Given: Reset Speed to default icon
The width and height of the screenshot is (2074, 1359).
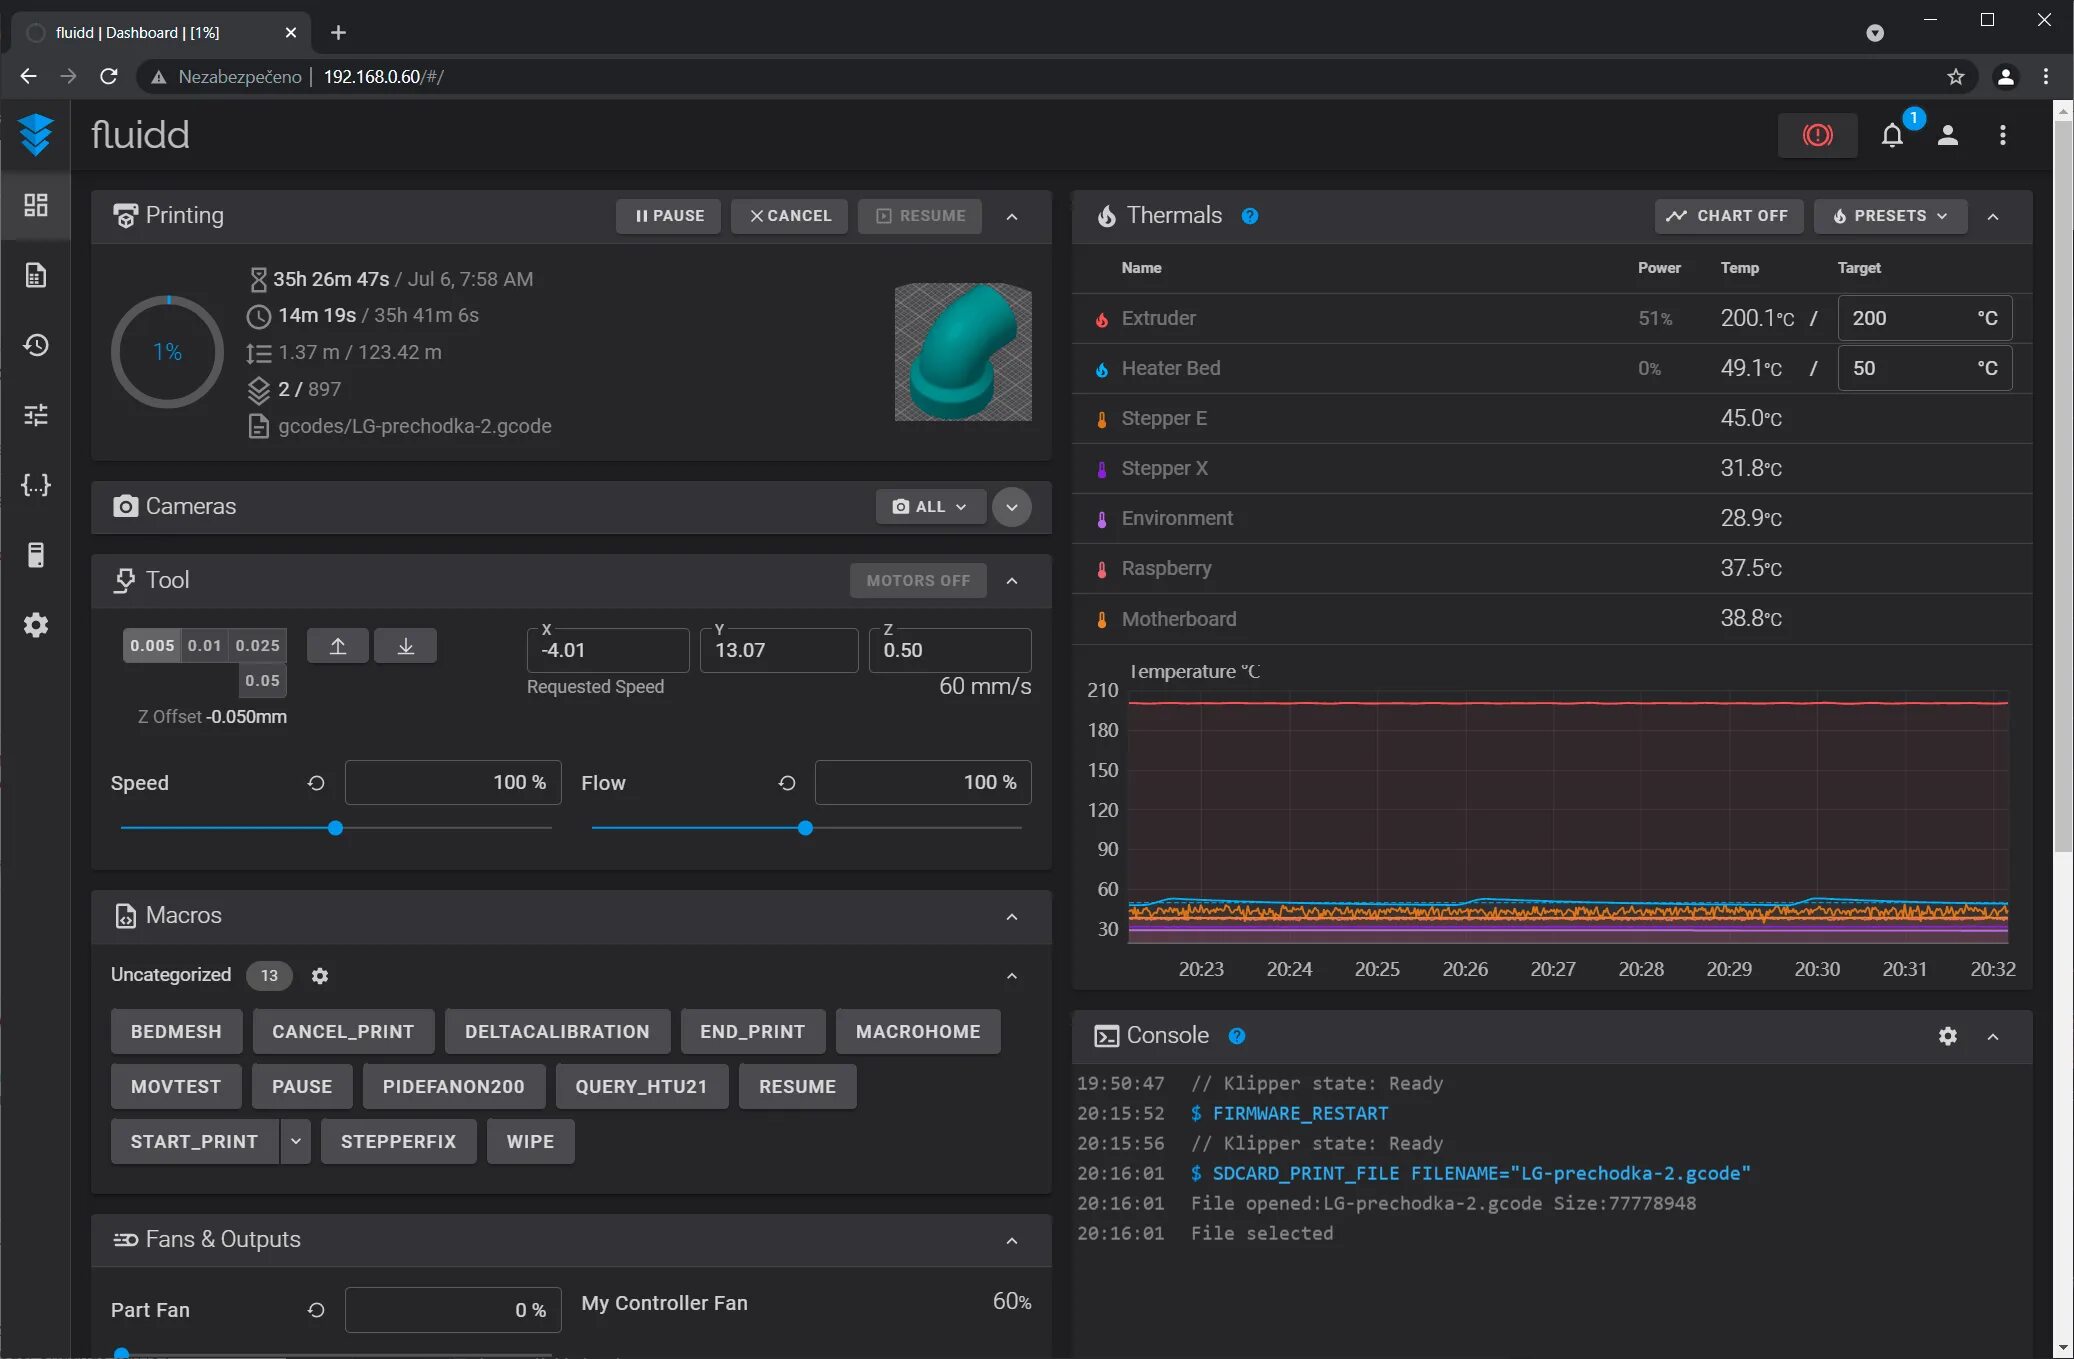Looking at the screenshot, I should pos(316,783).
